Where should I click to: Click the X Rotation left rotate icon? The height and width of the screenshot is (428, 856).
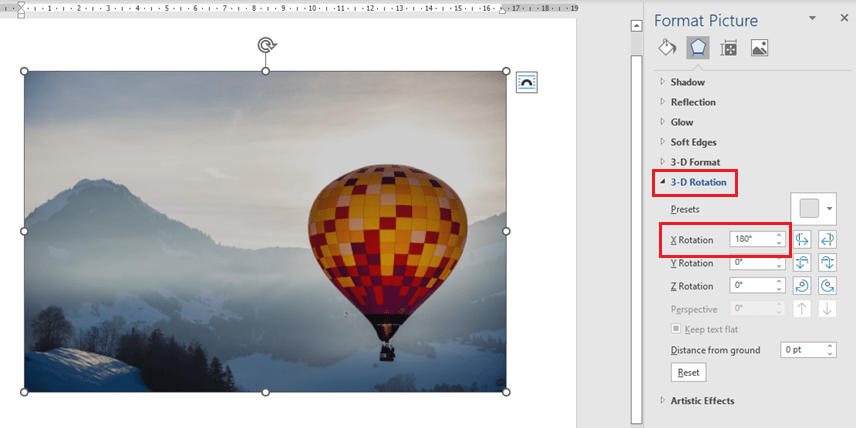[802, 239]
